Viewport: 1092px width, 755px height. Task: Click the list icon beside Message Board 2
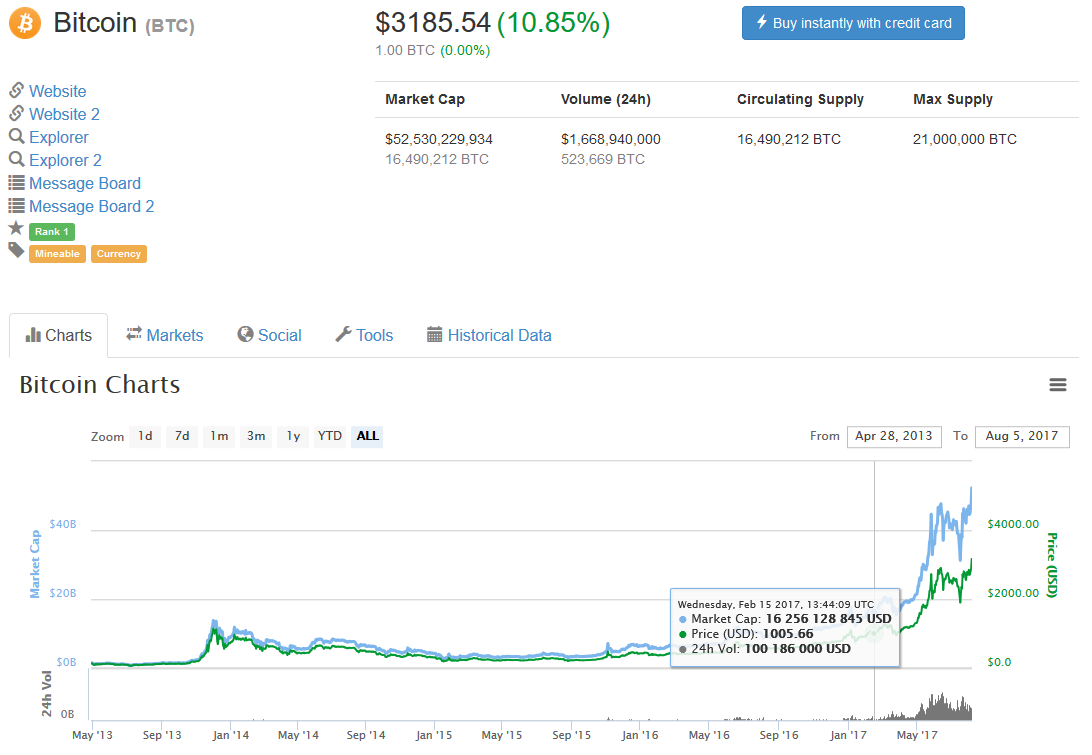[17, 206]
